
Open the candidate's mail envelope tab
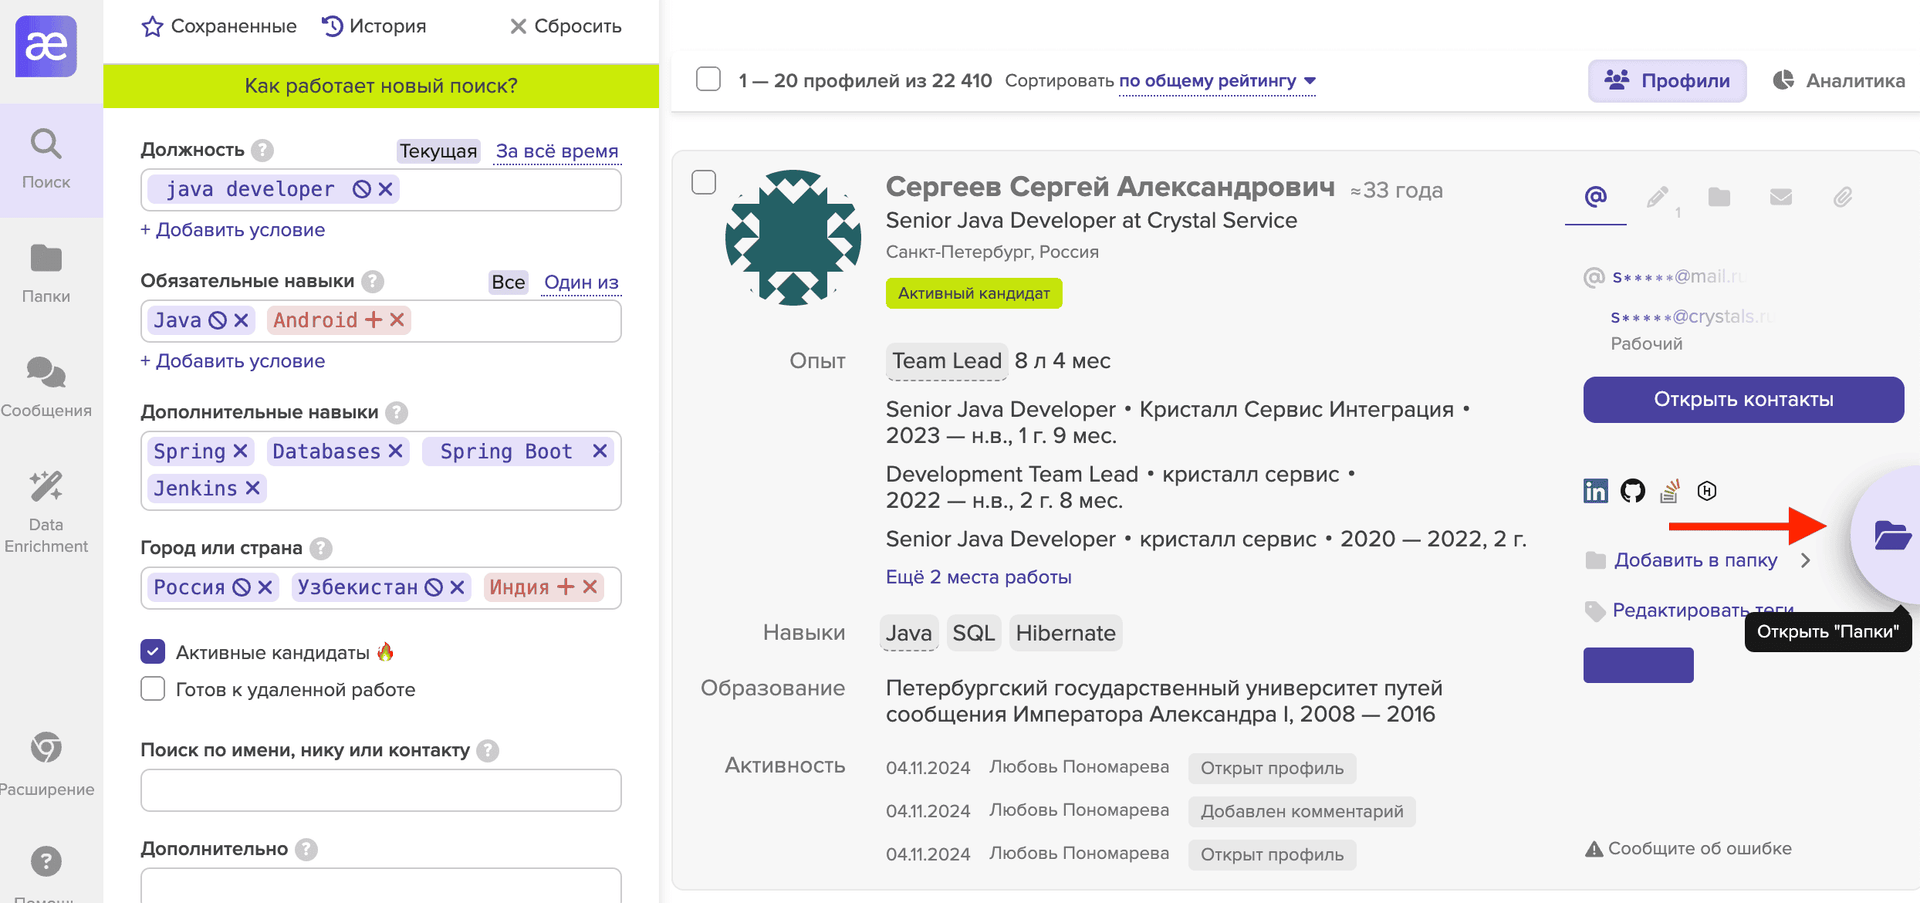(1780, 197)
